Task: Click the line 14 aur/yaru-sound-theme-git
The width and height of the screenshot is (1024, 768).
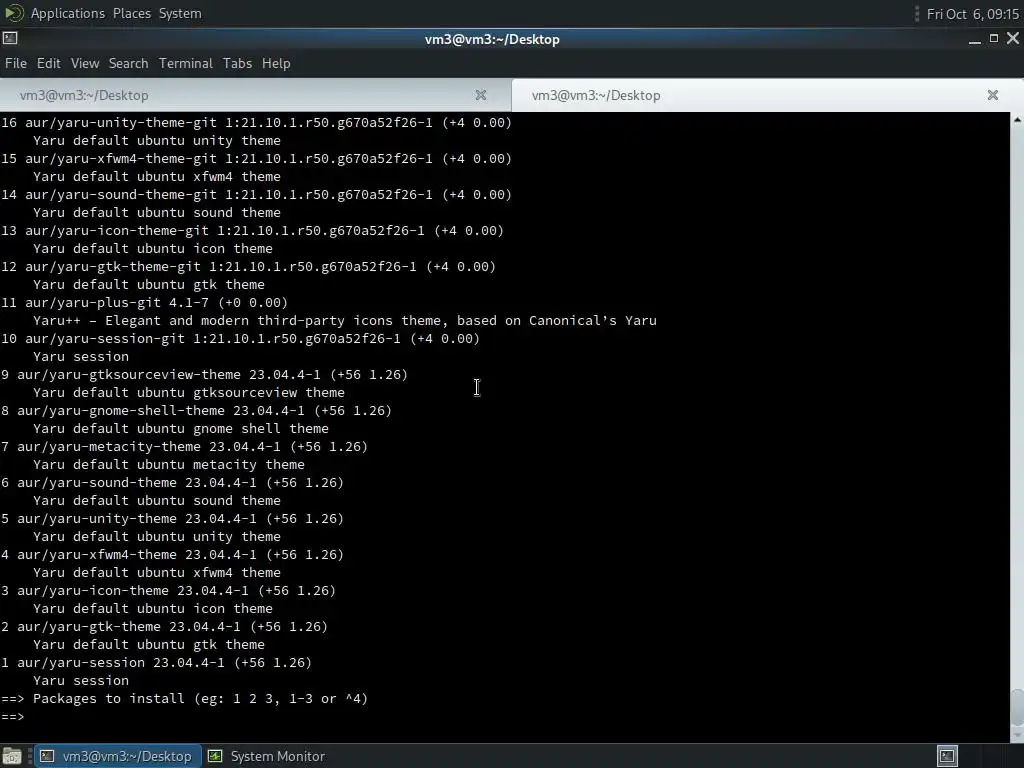Action: pos(256,194)
